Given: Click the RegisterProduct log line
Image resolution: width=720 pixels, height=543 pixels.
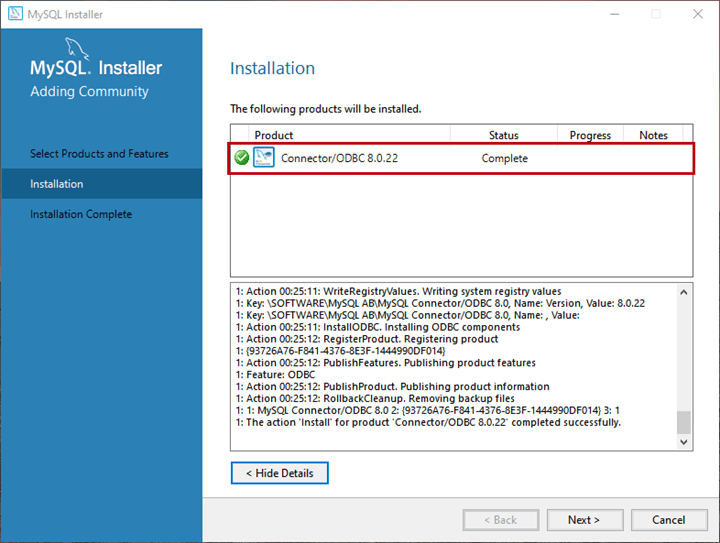Looking at the screenshot, I should click(367, 339).
